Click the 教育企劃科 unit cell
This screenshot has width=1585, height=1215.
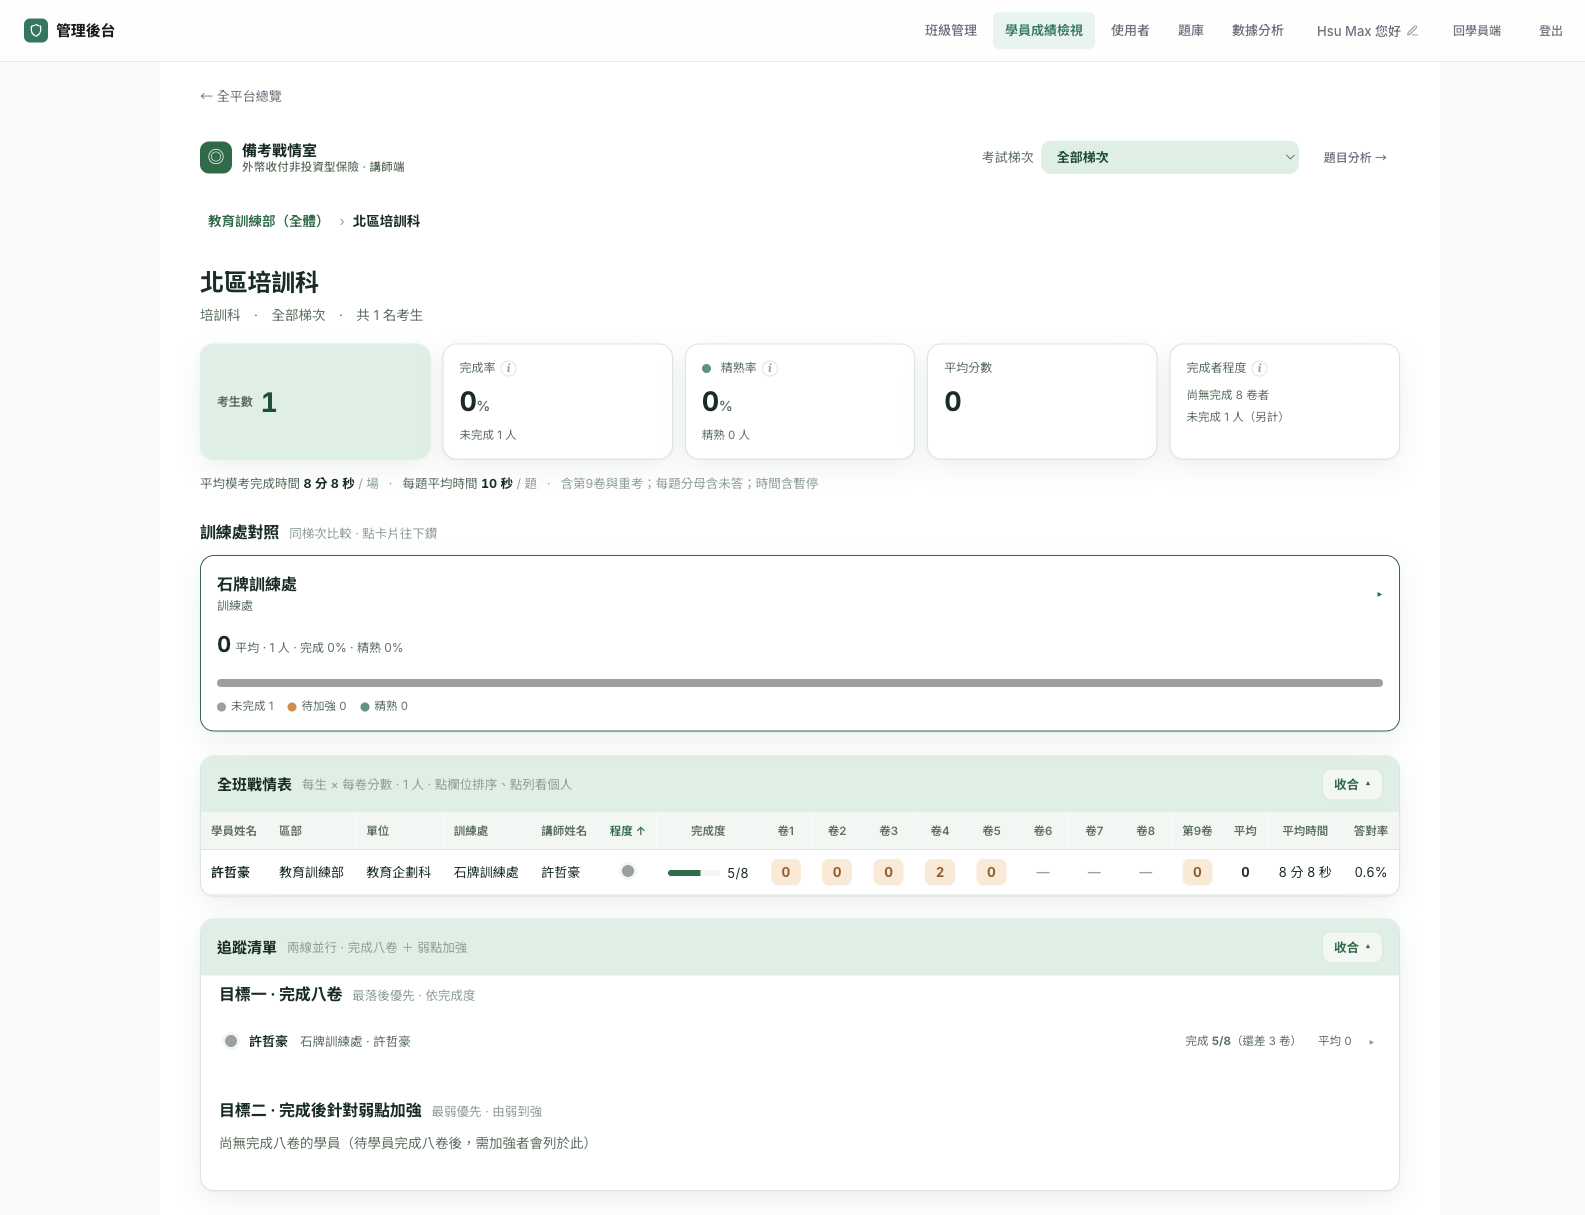(399, 872)
